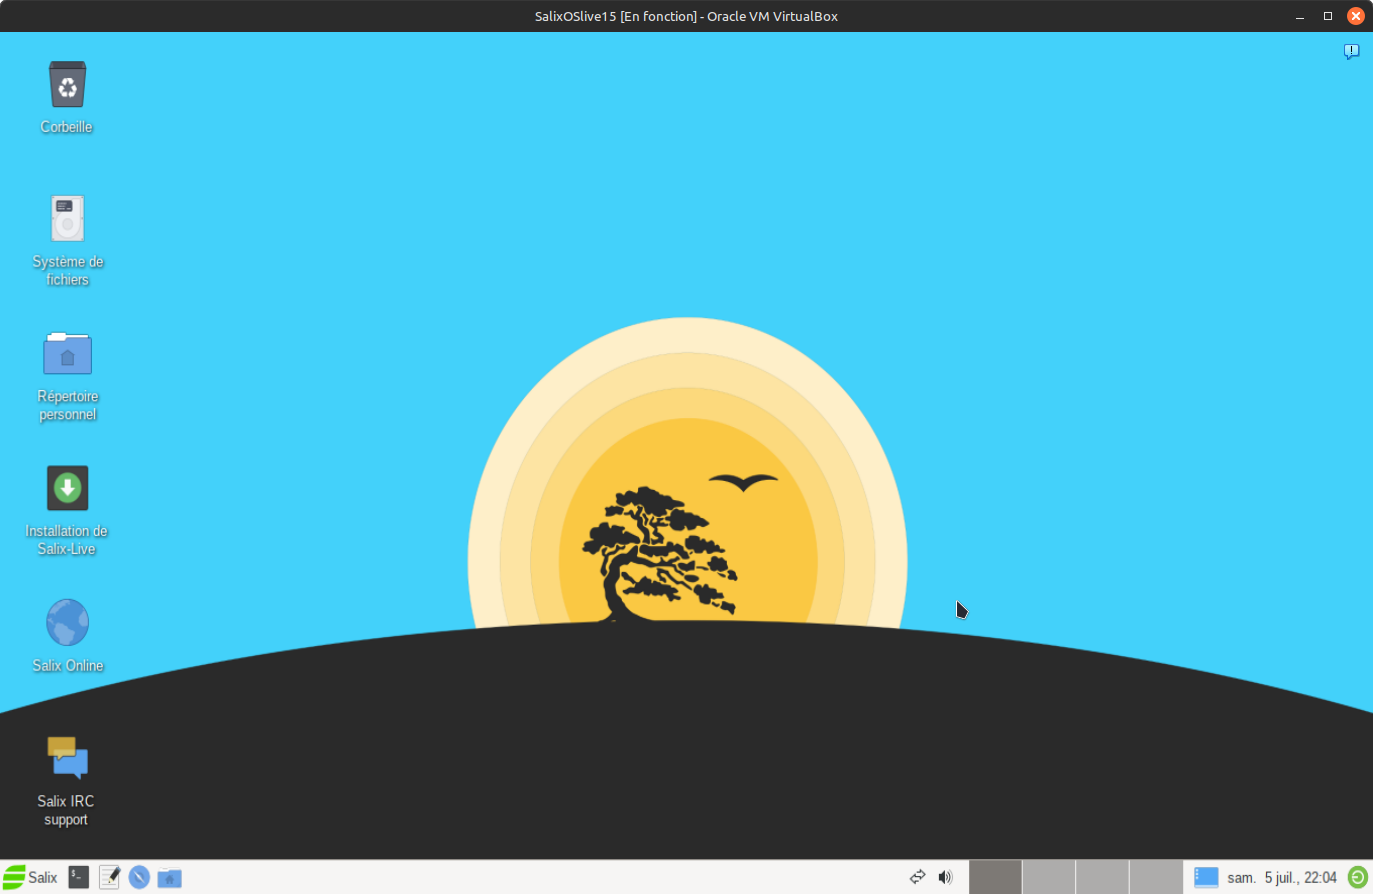Click the blue show desktop button
Screen dimensions: 1373x894
(1206, 877)
